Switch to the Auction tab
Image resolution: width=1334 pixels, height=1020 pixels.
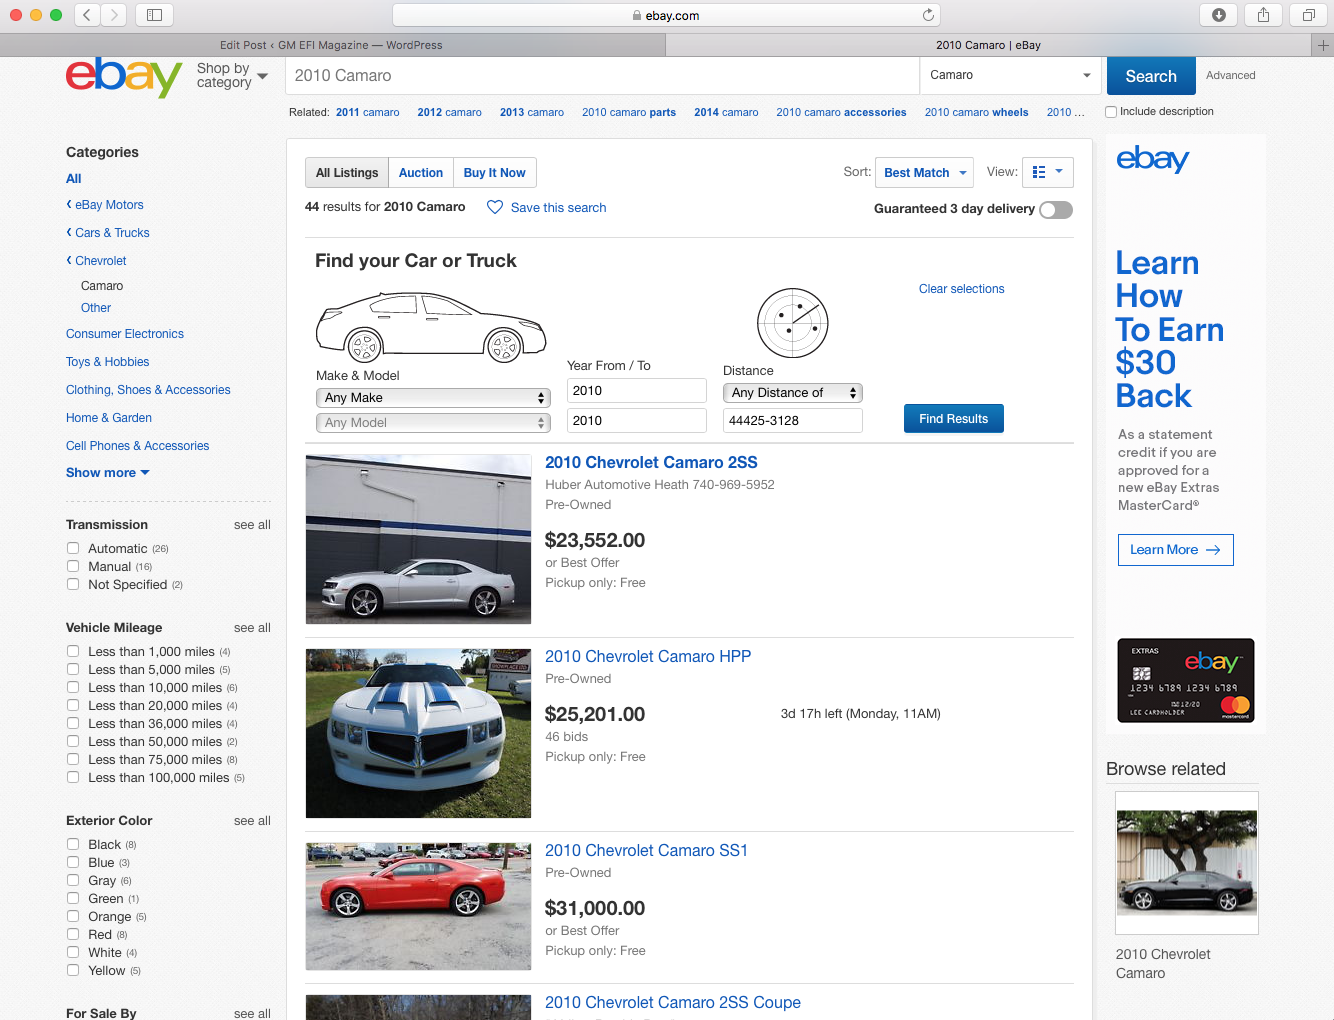(x=420, y=172)
